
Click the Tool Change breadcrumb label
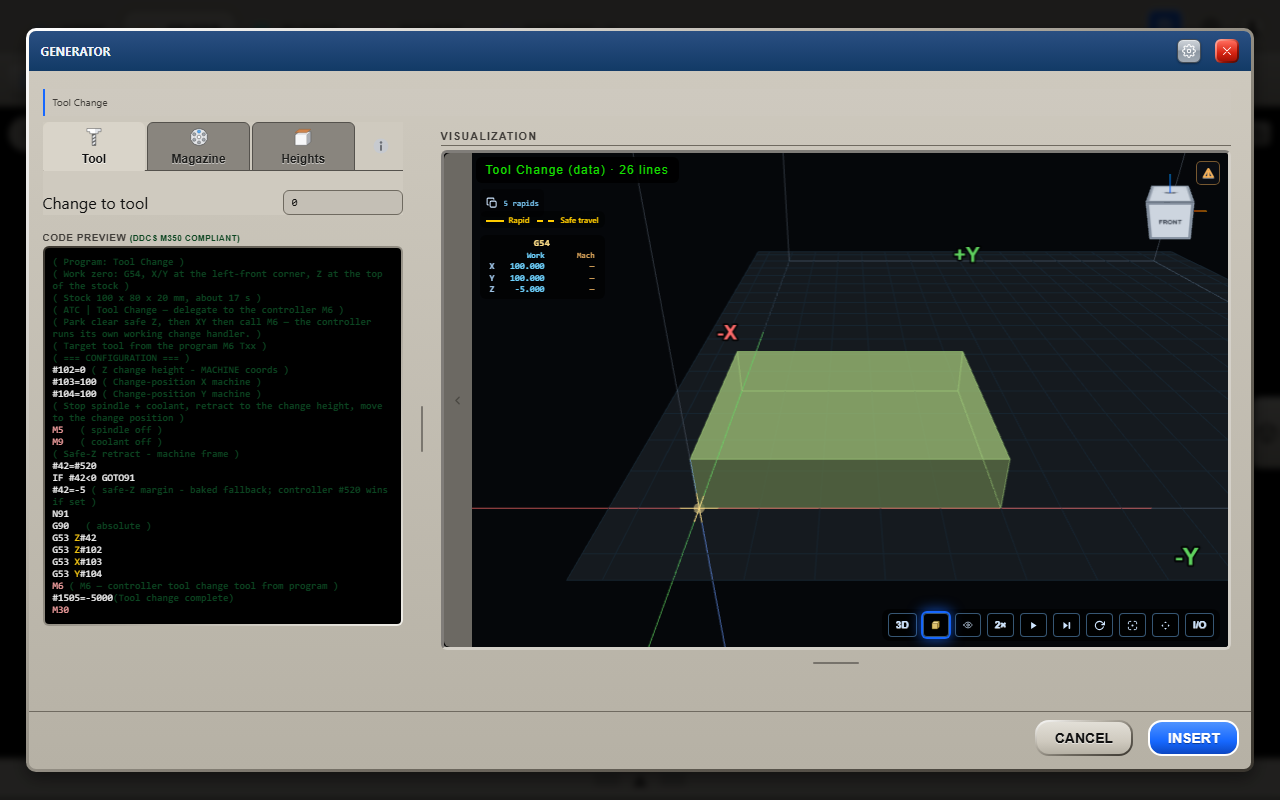(x=80, y=103)
